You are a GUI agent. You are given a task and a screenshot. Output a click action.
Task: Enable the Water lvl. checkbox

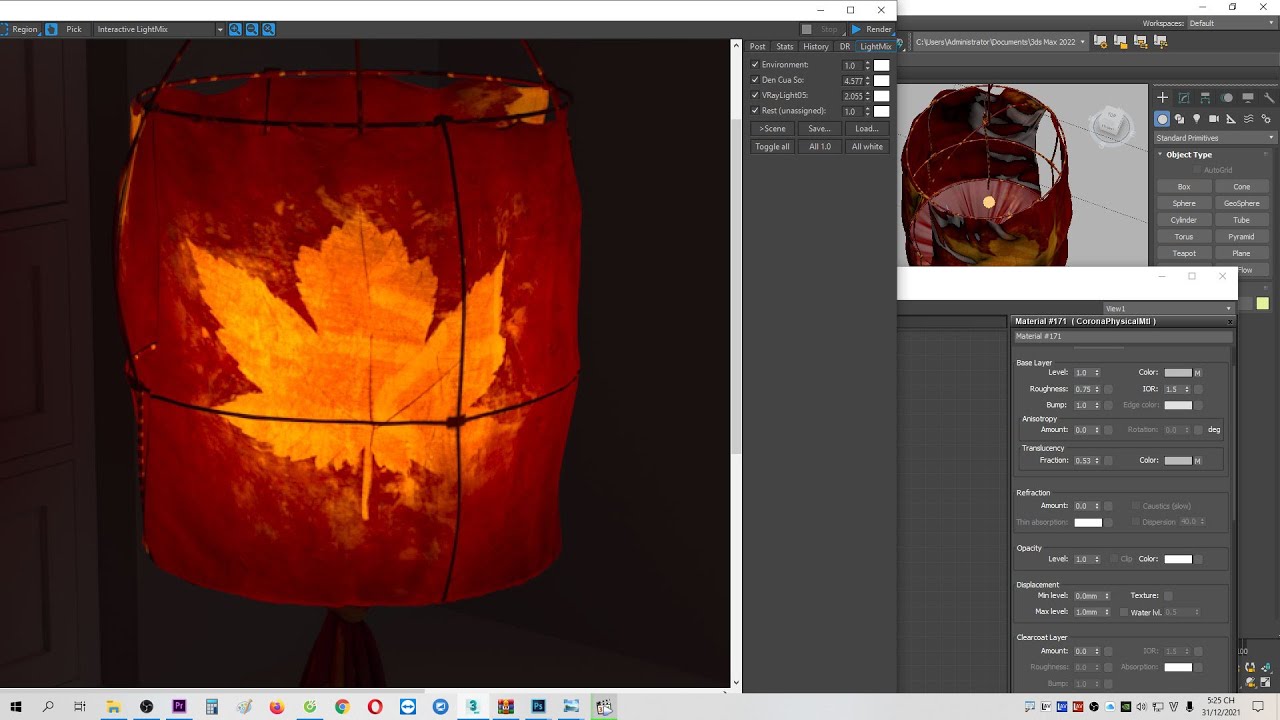[1124, 612]
